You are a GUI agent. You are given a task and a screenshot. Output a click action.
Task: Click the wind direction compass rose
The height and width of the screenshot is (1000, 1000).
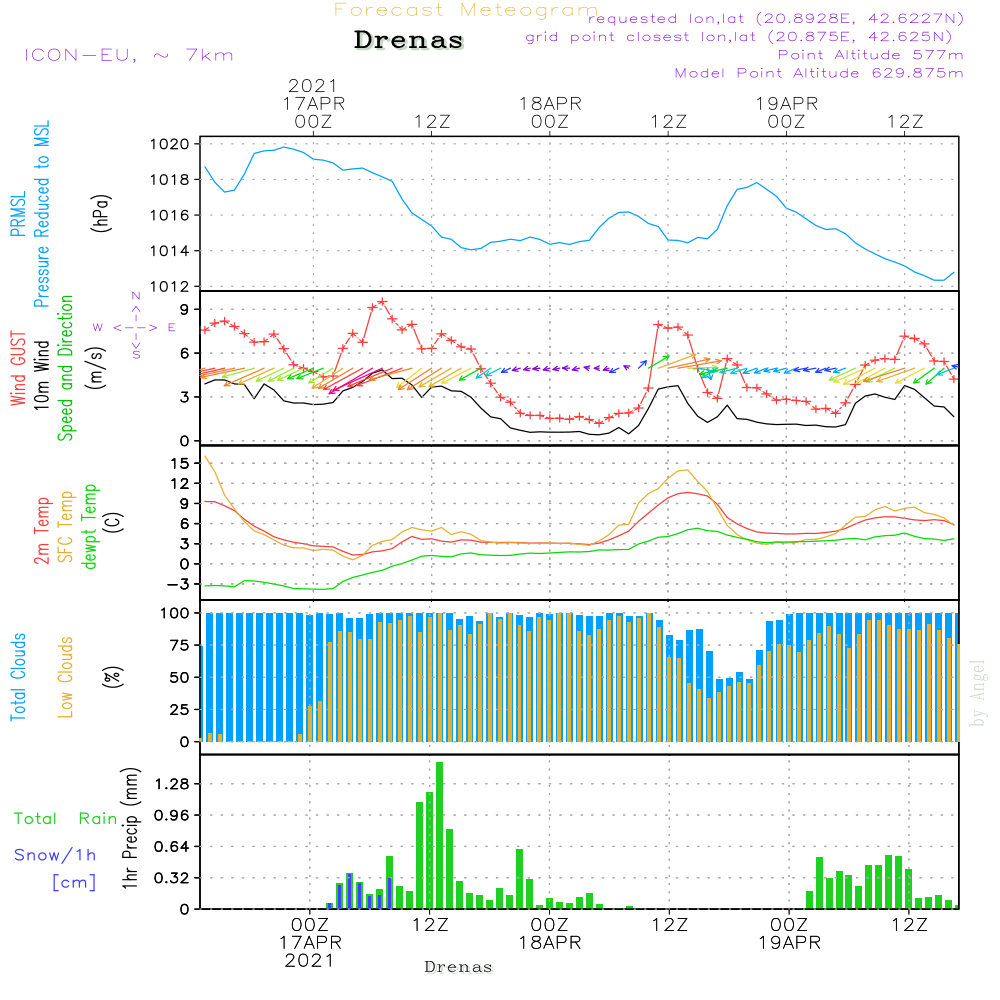135,326
